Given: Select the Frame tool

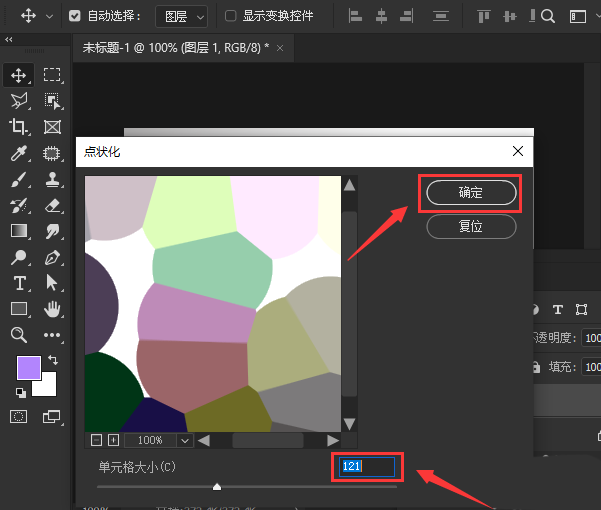Looking at the screenshot, I should pyautogui.click(x=52, y=127).
